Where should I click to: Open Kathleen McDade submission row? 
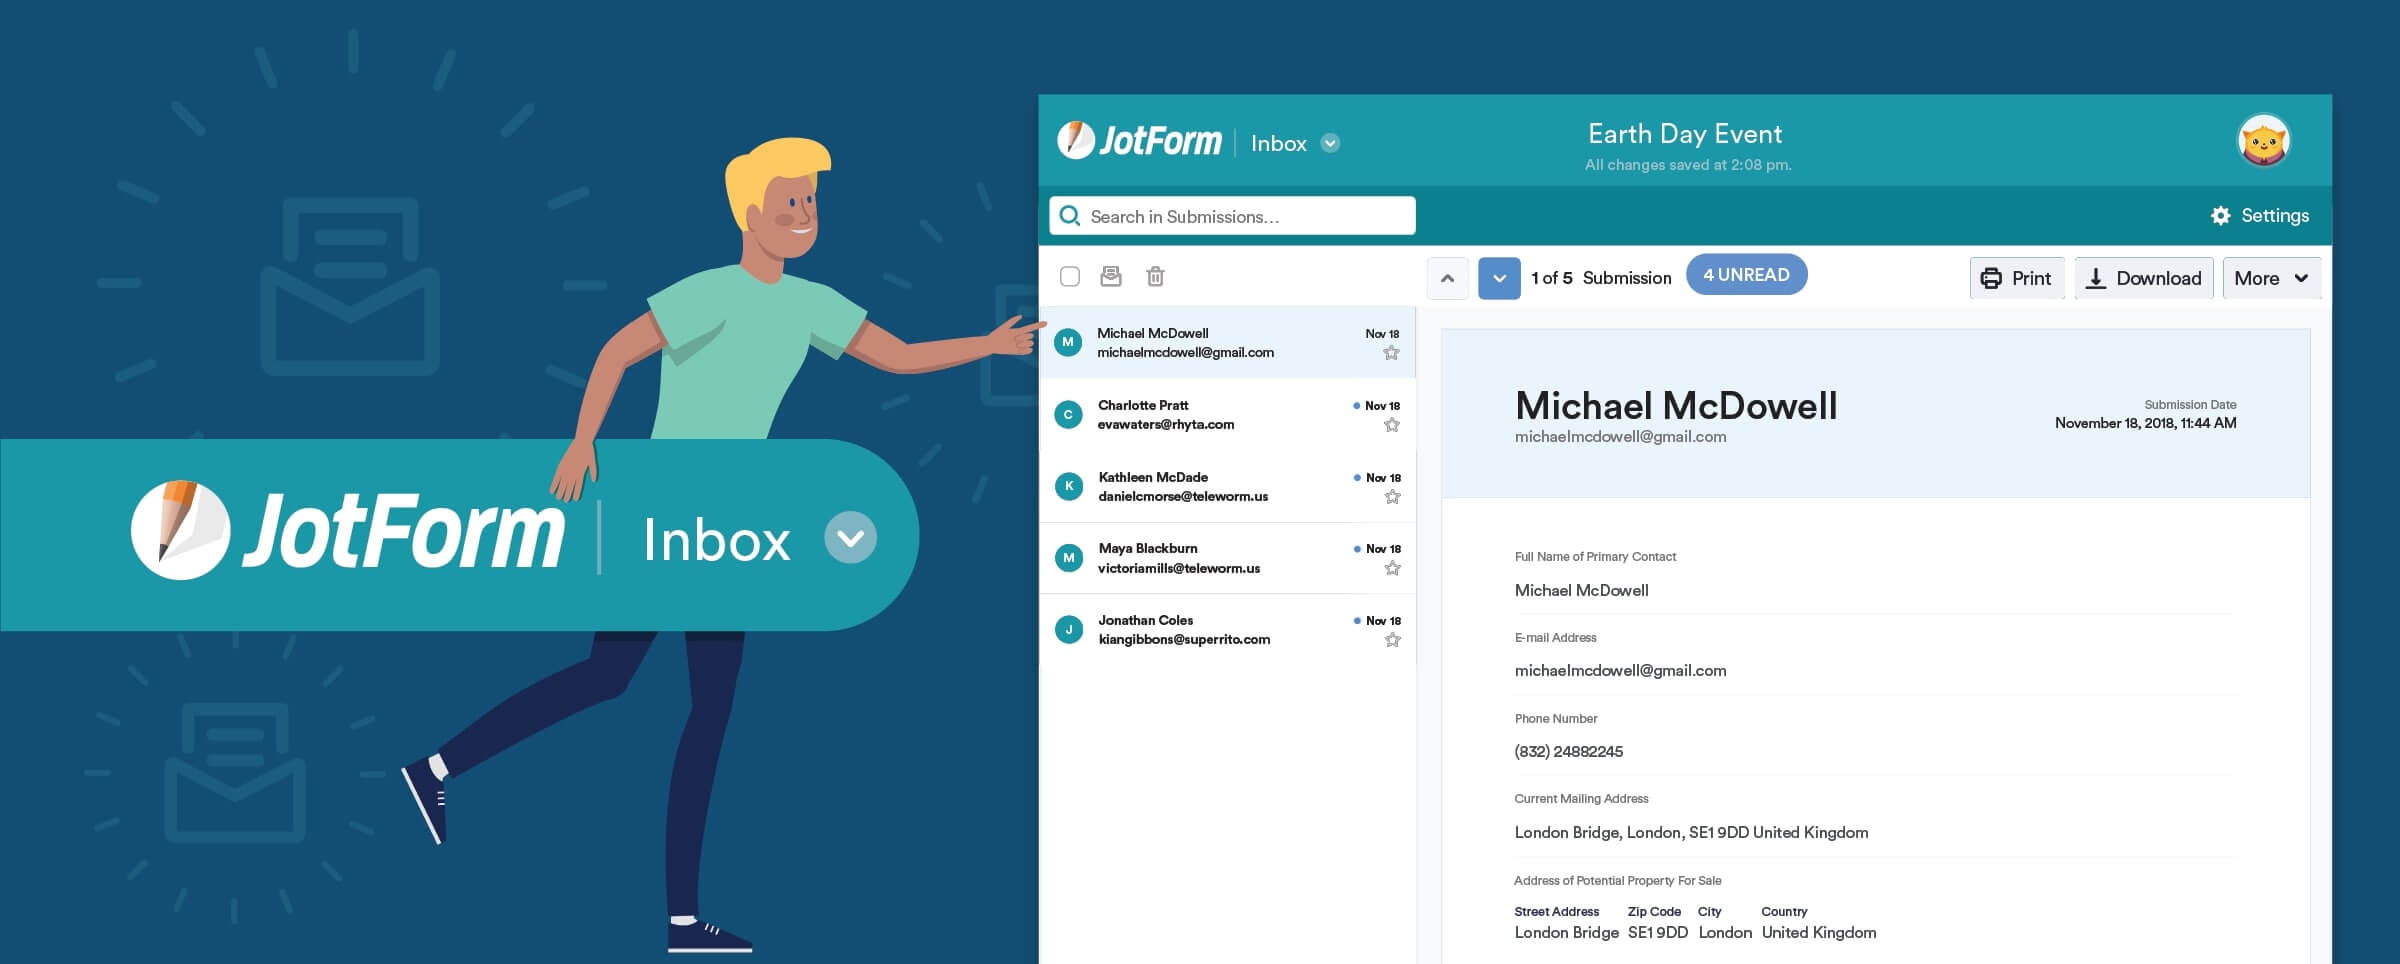pyautogui.click(x=1228, y=486)
